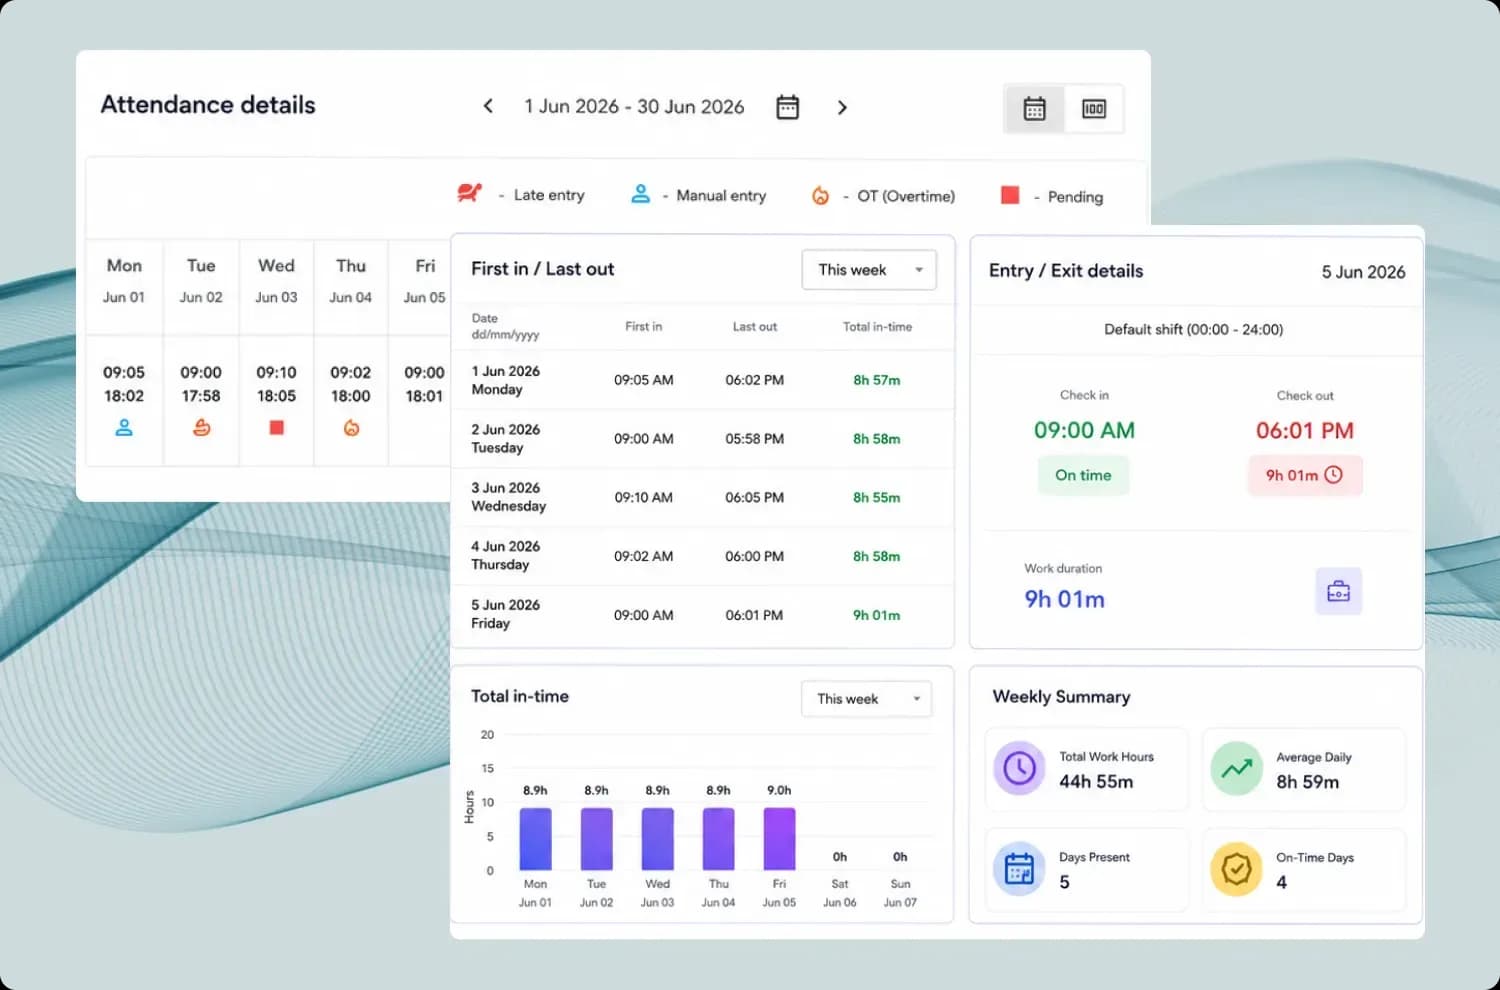Click the On time status badge

1083,475
